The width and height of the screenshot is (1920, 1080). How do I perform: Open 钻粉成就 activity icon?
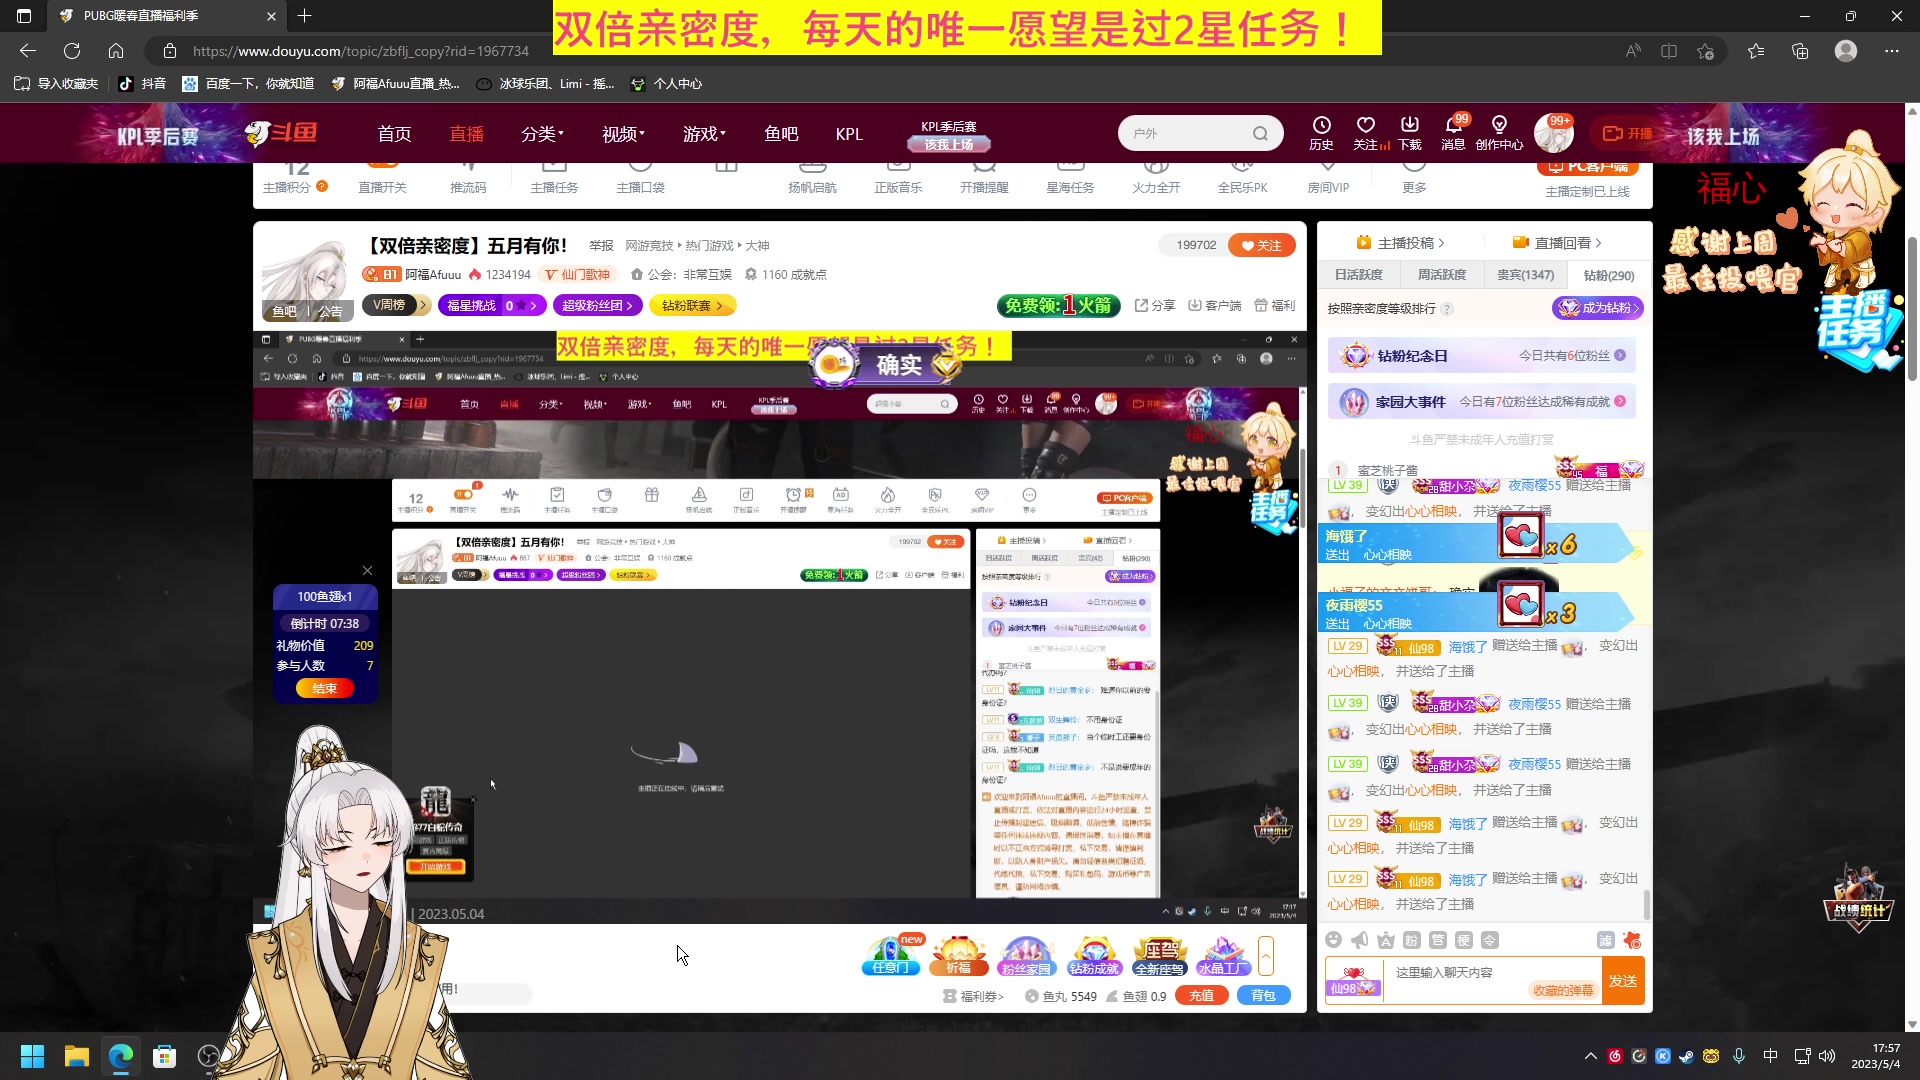click(x=1094, y=955)
